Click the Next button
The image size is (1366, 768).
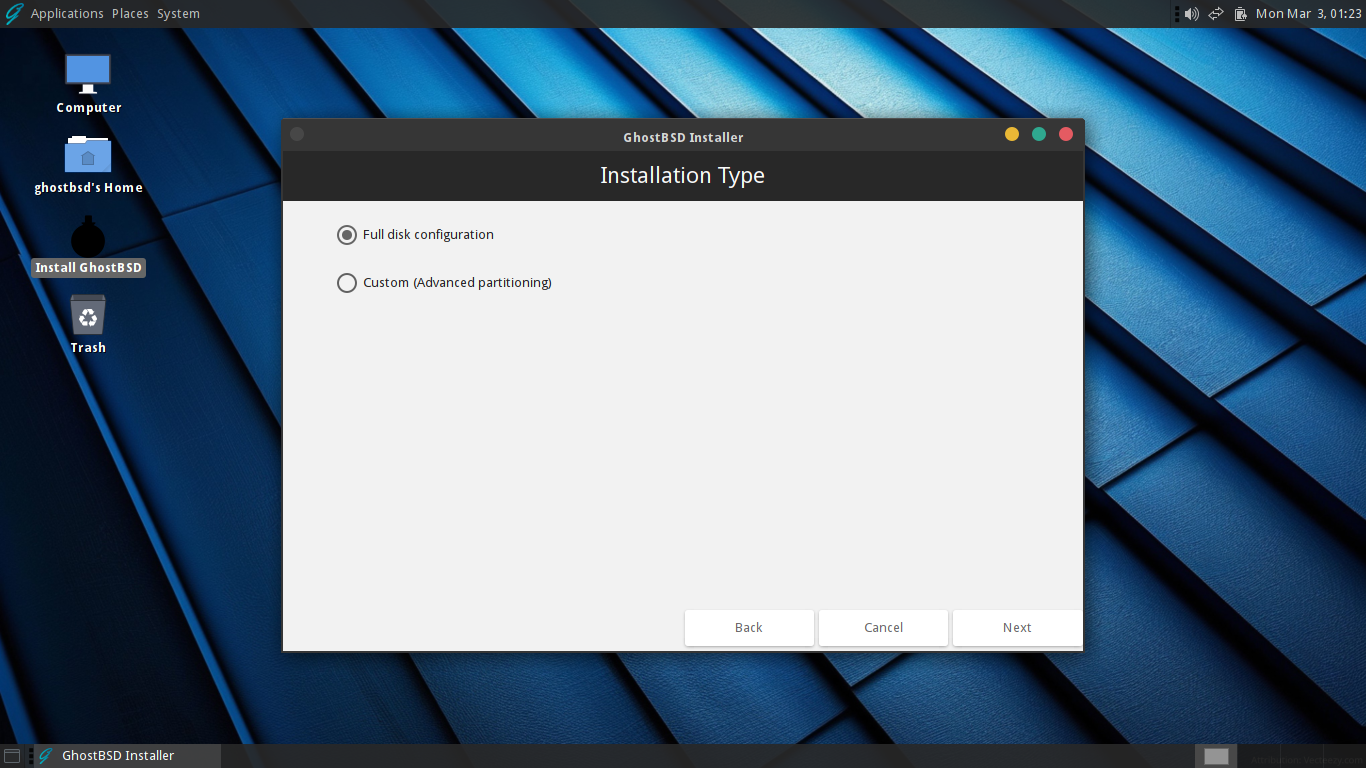(x=1016, y=627)
